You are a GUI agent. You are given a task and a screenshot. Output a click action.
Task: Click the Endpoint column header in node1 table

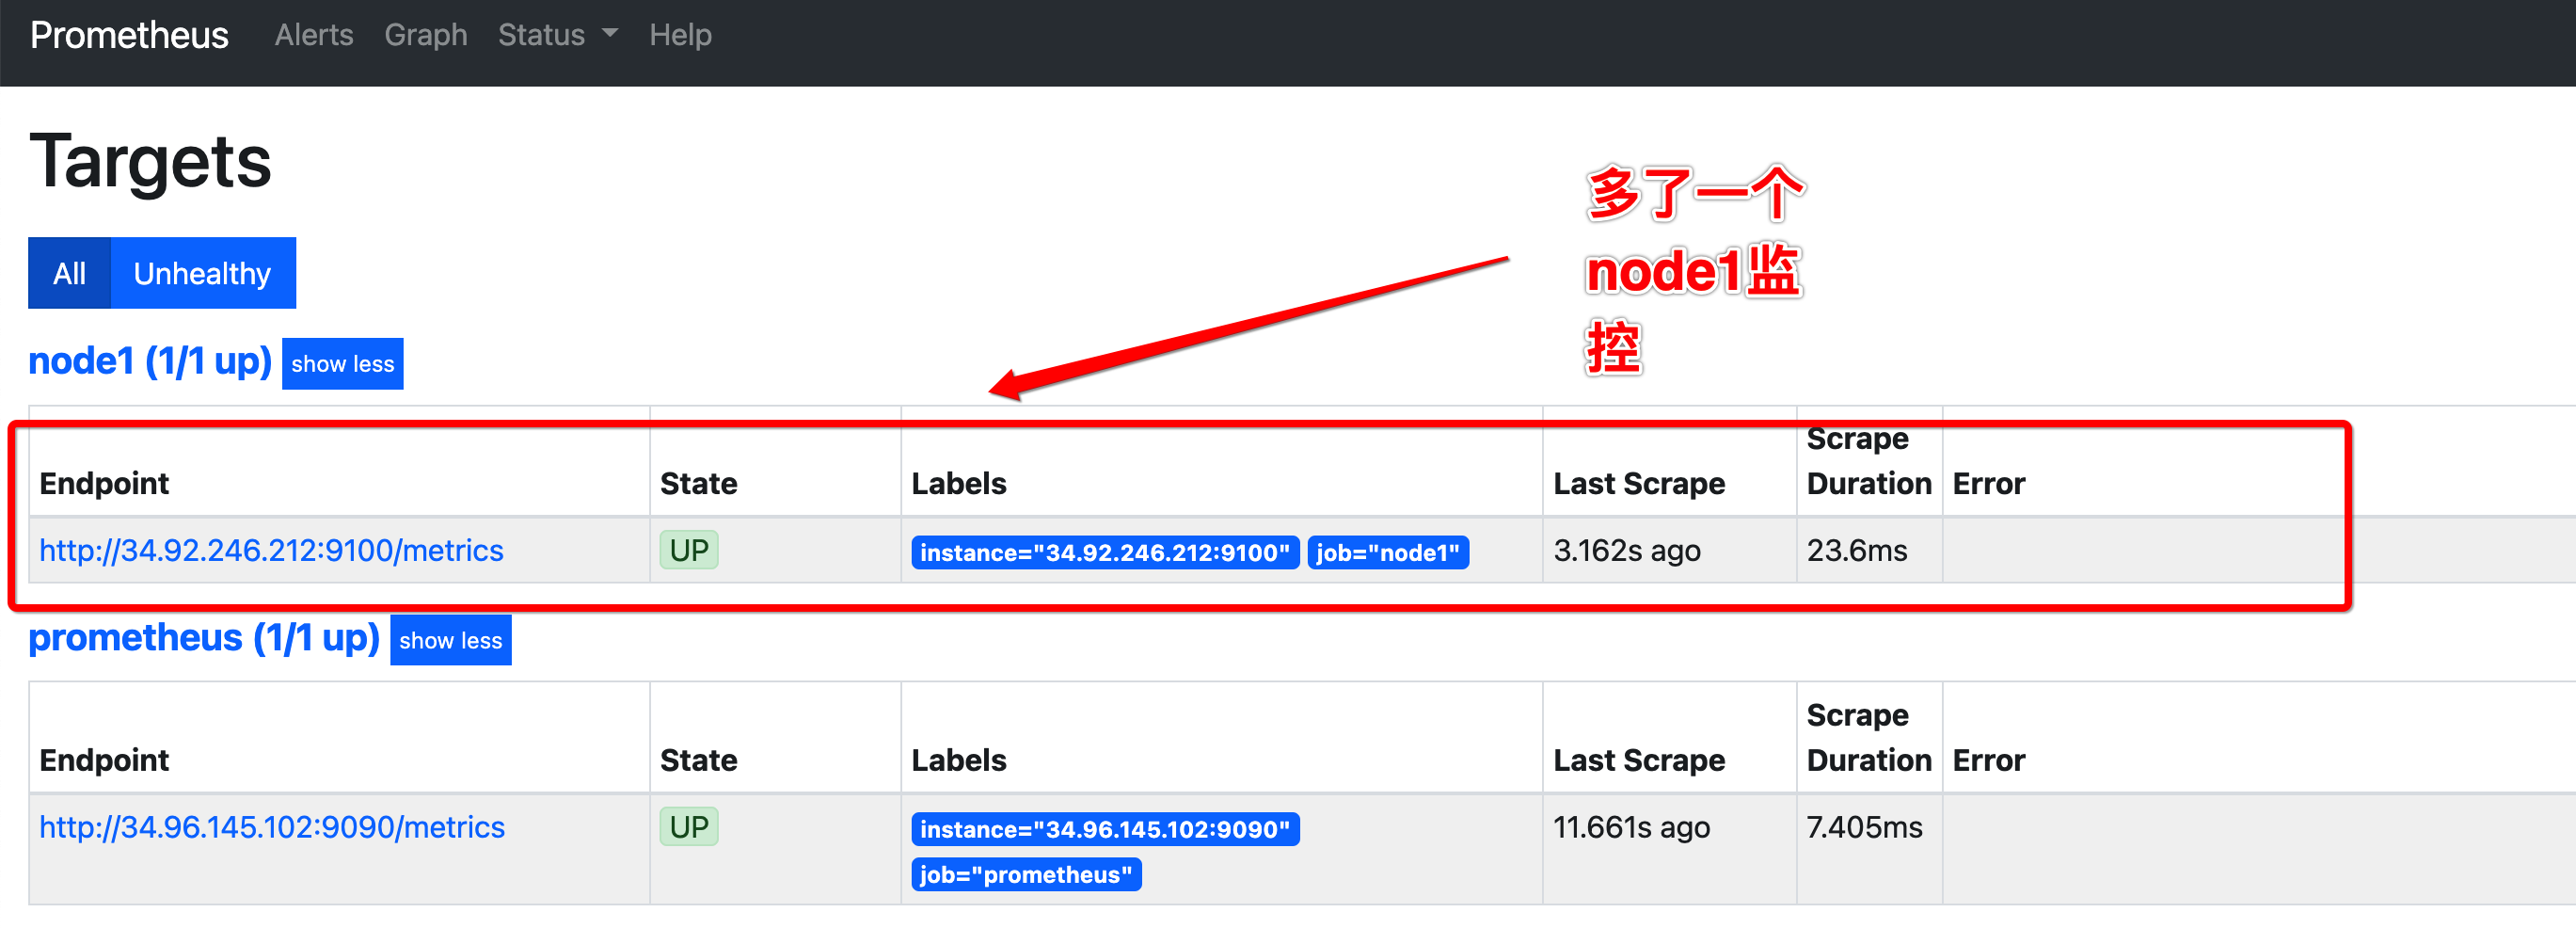tap(104, 483)
